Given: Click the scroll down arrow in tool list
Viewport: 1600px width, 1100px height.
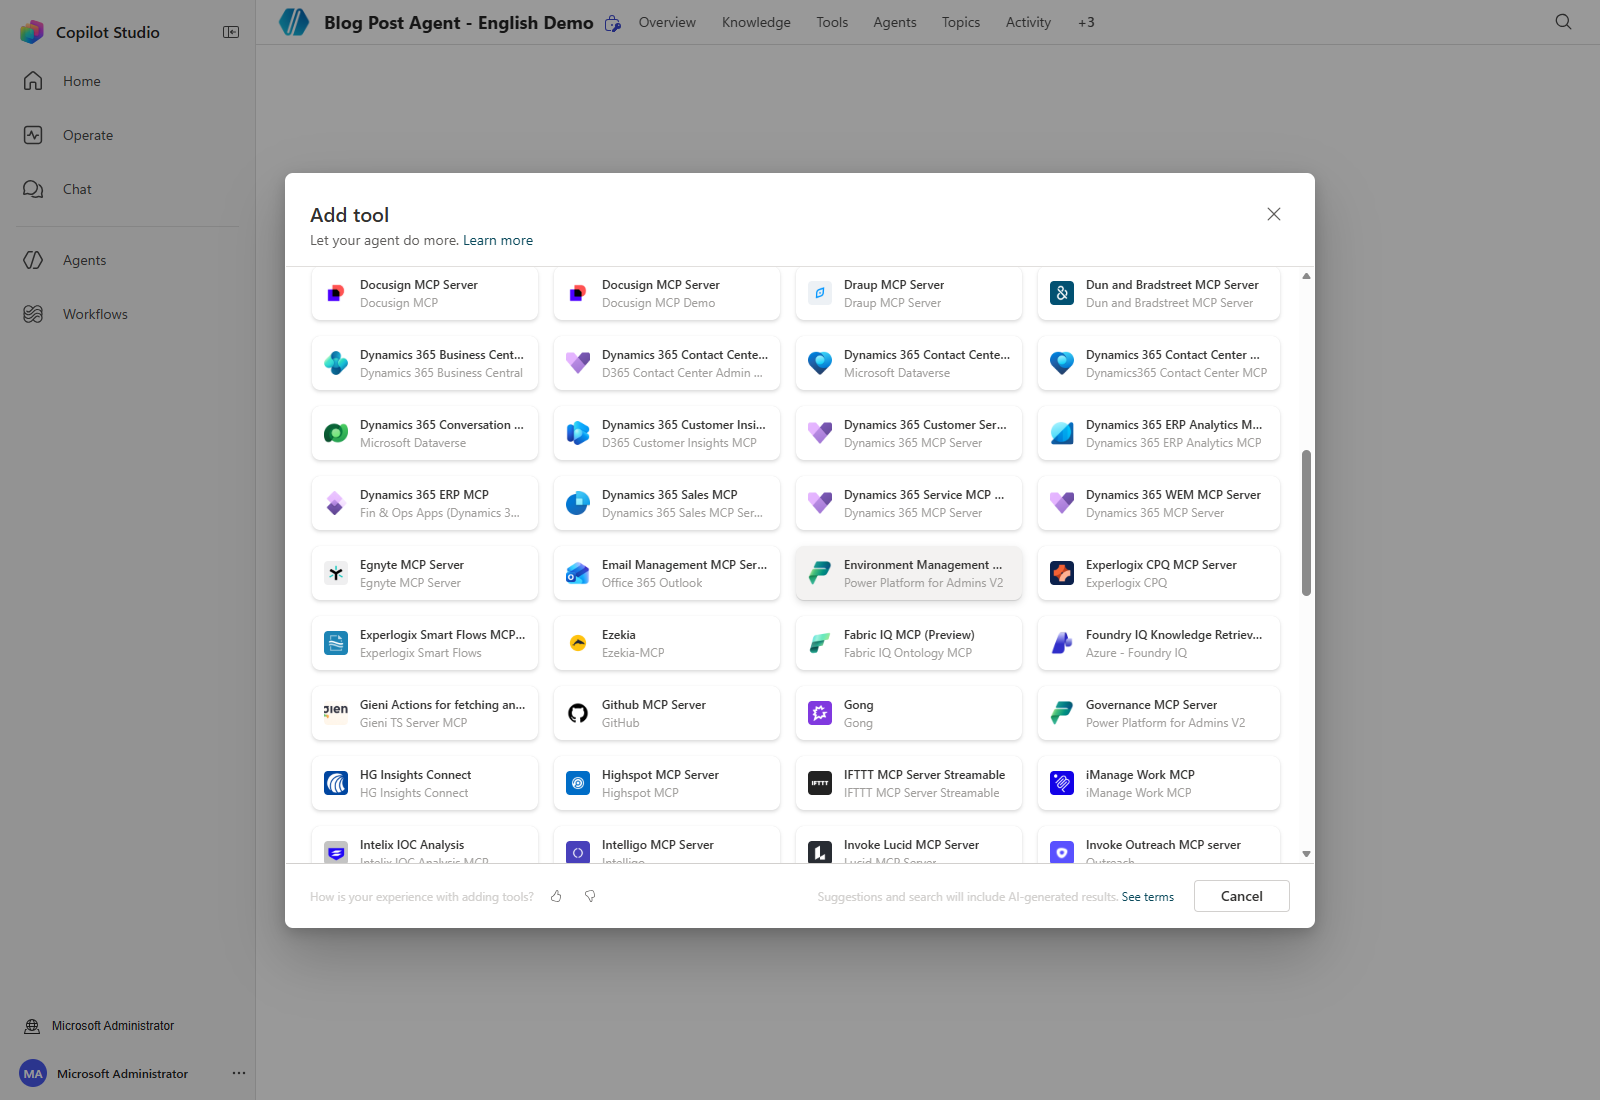Looking at the screenshot, I should [x=1306, y=854].
